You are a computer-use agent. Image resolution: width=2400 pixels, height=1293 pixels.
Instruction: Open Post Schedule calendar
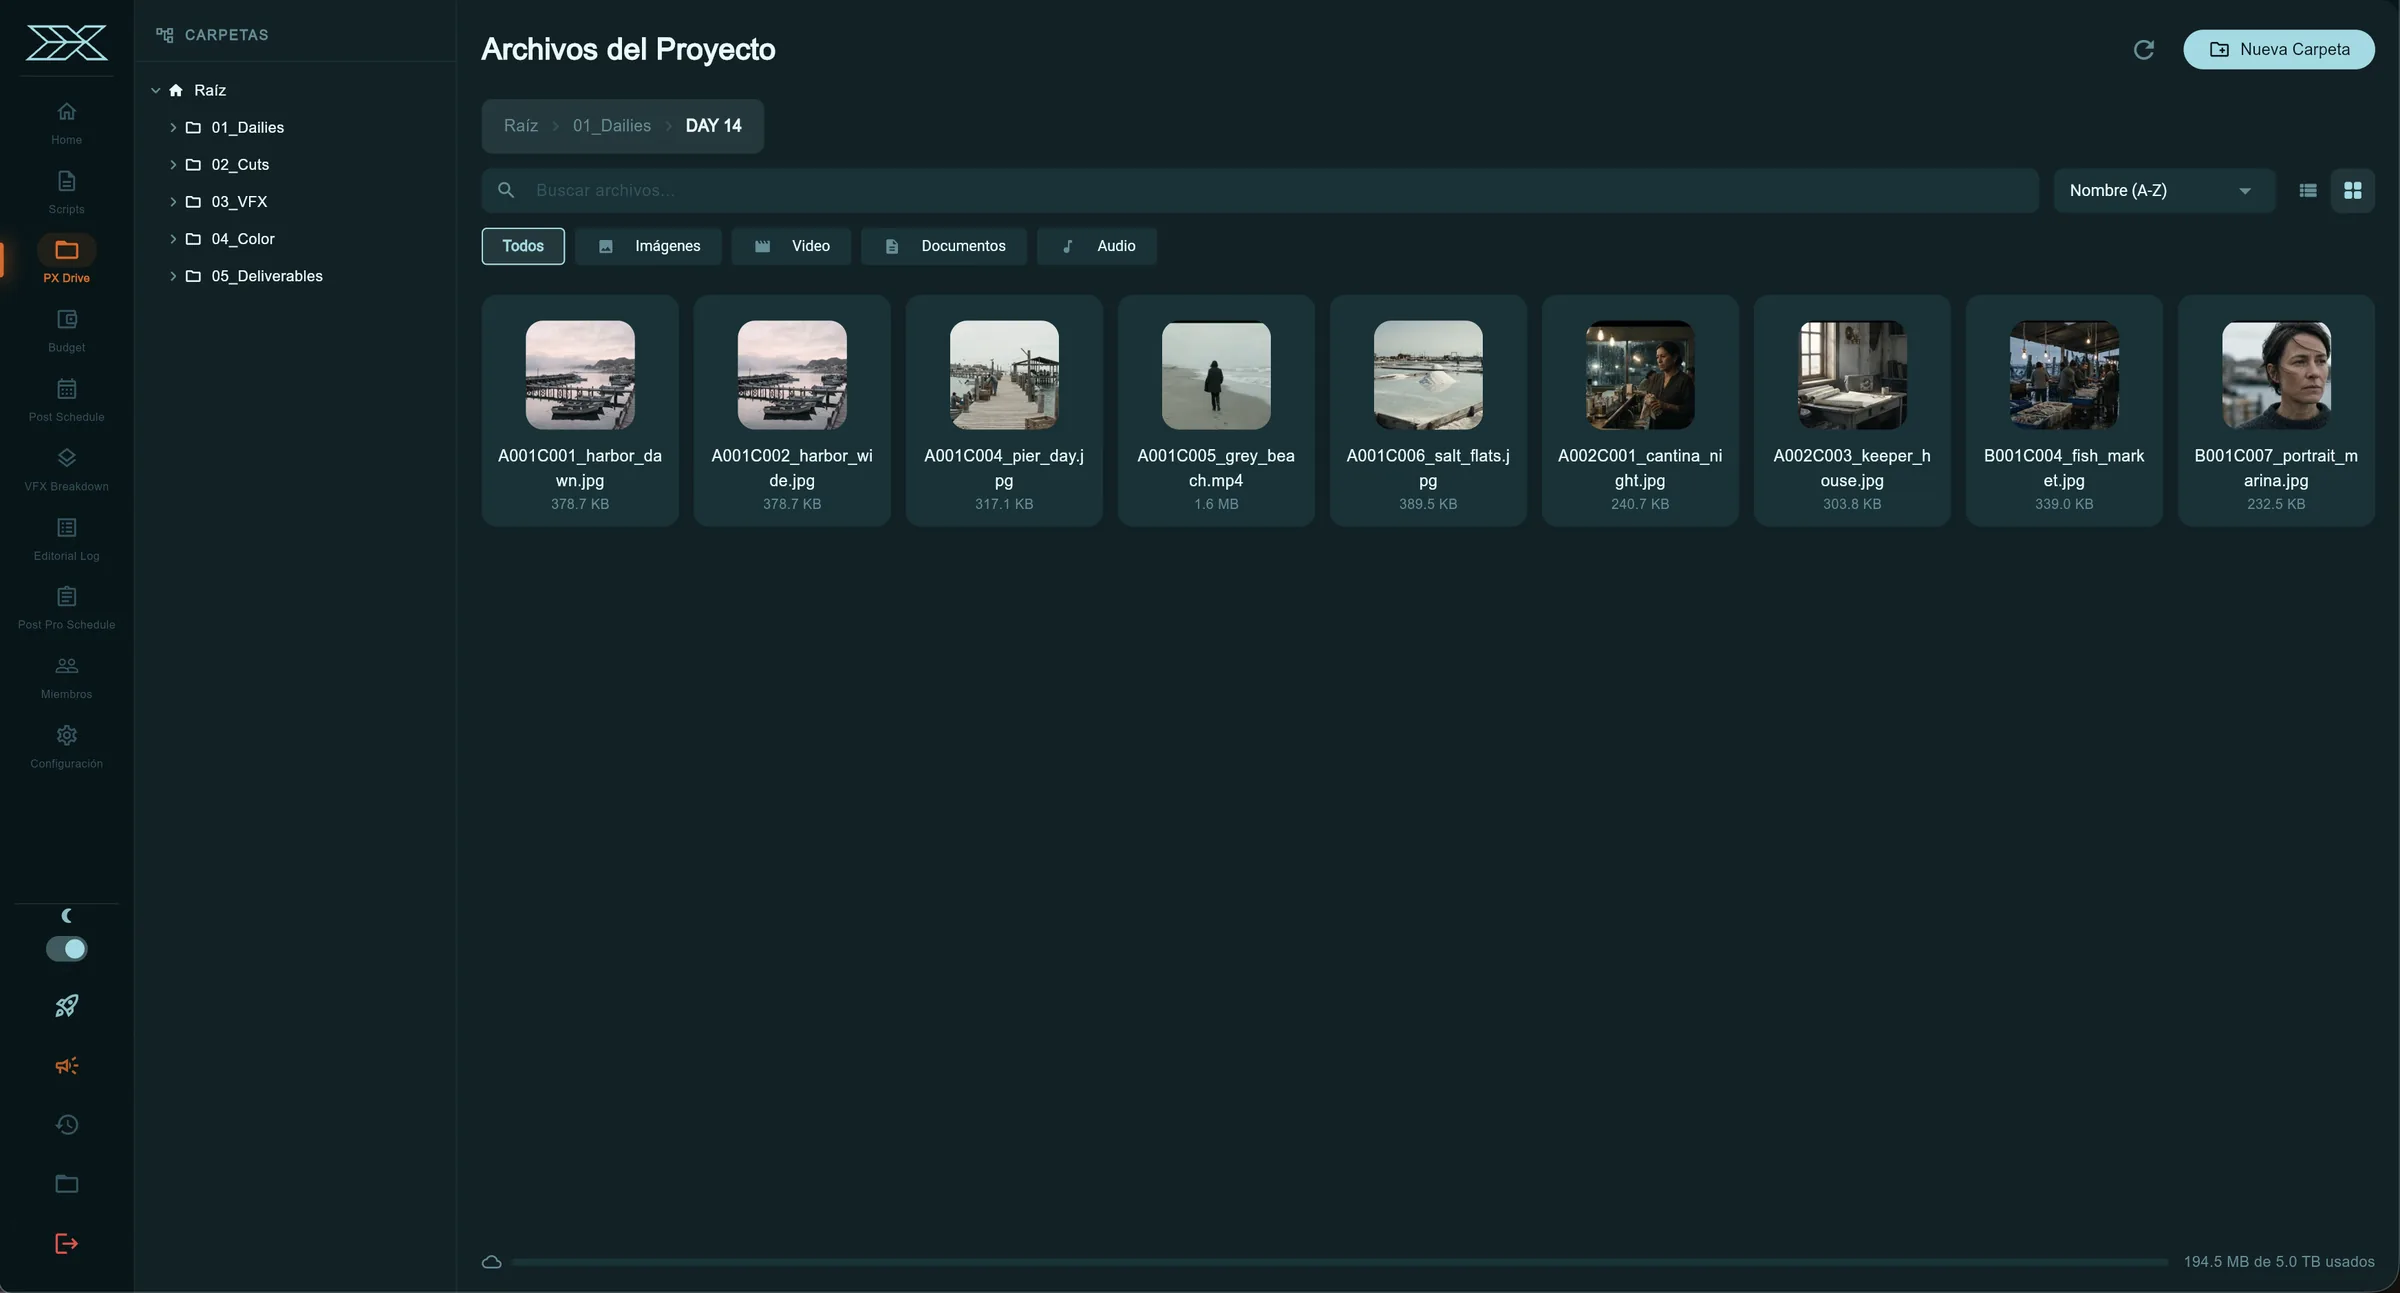coord(66,400)
